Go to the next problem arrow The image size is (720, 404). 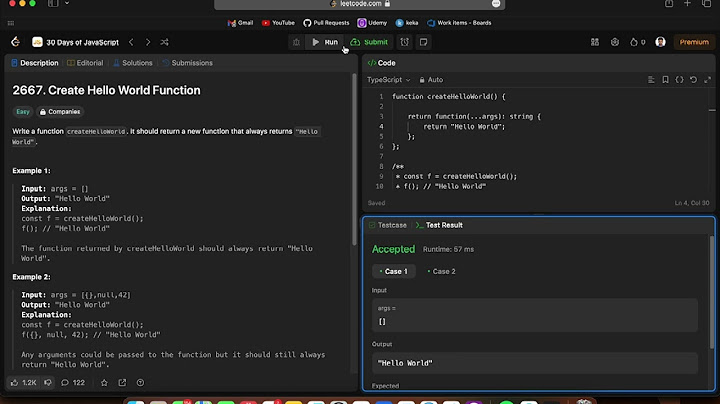(148, 42)
